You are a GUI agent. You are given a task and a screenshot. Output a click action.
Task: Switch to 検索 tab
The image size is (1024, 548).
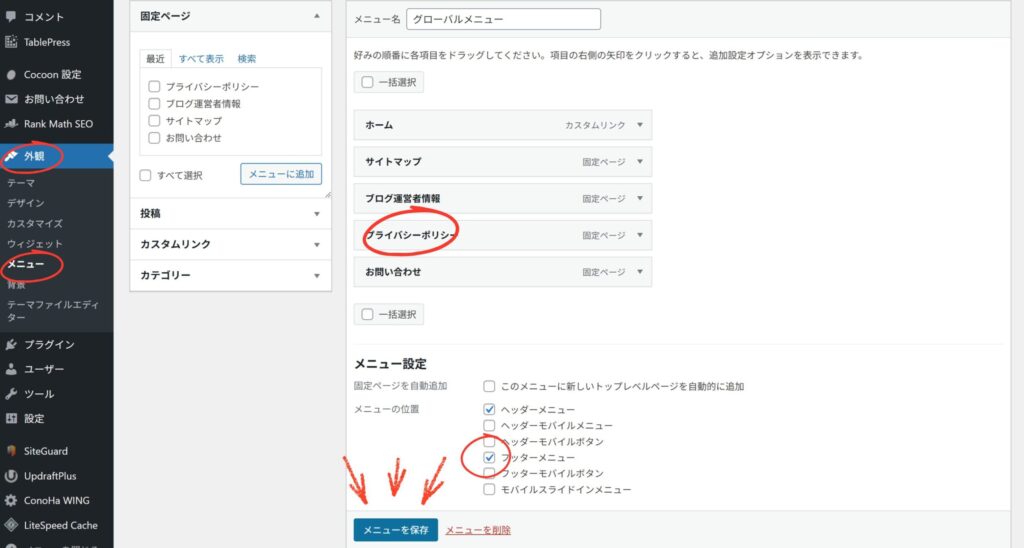pyautogui.click(x=247, y=59)
